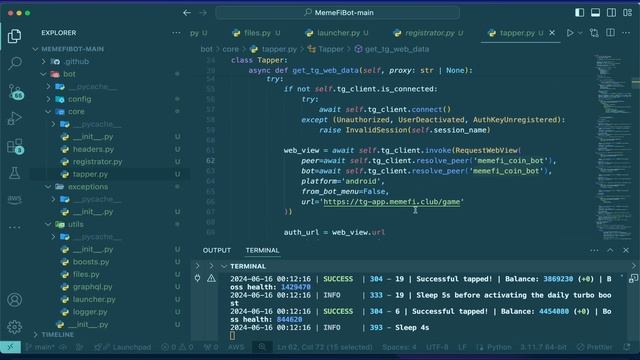Toggle the primary side bar layout icon
This screenshot has height=360, width=640.
579,13
